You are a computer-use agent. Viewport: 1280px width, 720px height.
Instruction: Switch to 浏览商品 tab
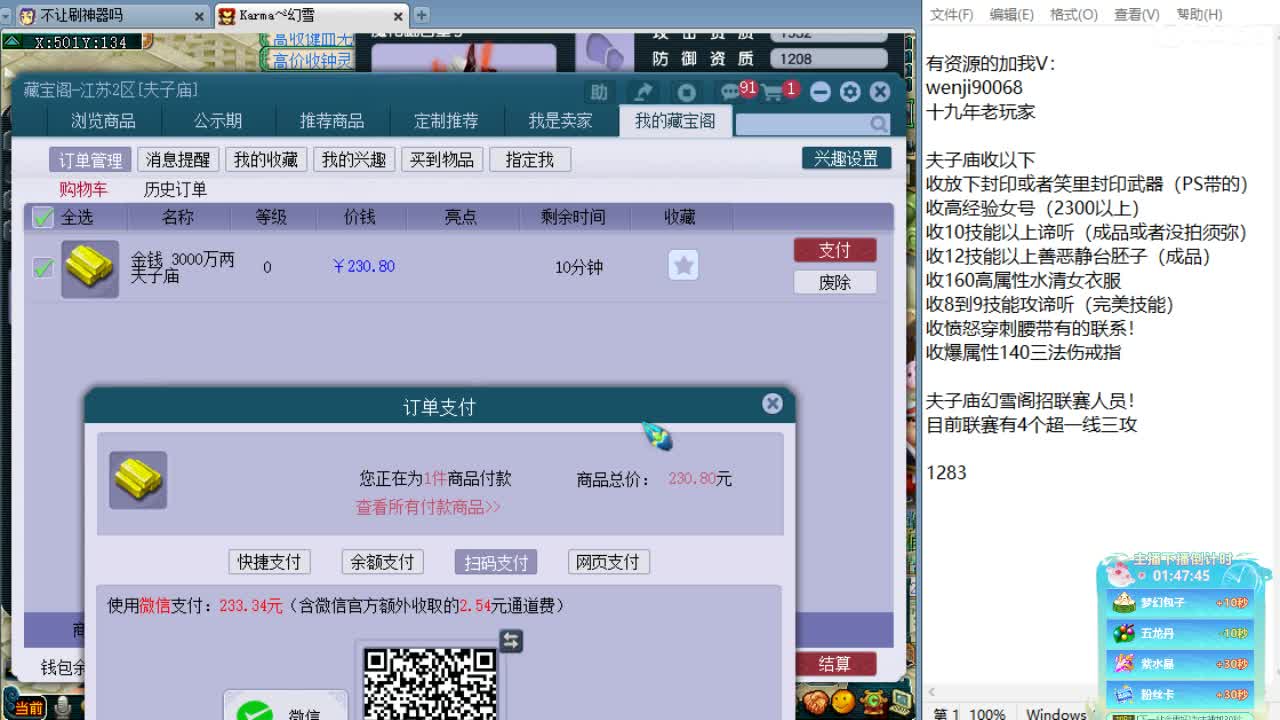103,121
